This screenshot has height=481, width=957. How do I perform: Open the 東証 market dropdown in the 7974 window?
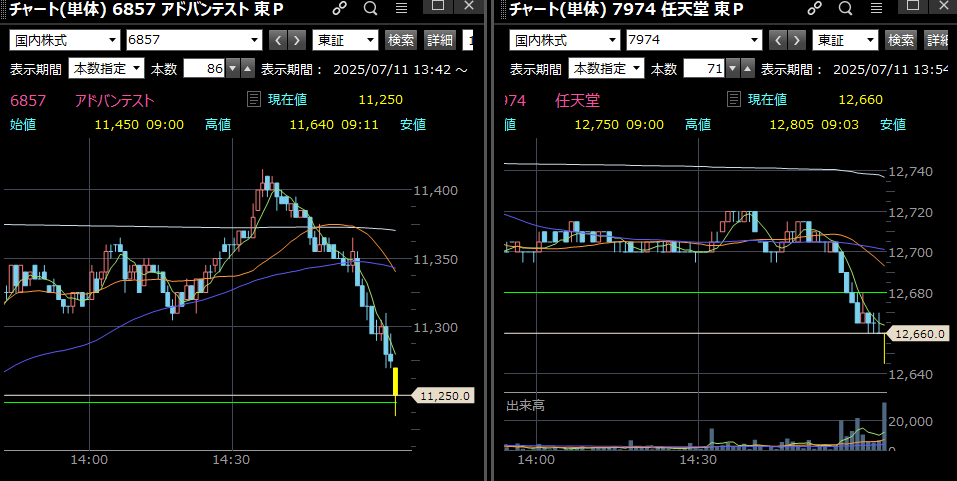(845, 41)
